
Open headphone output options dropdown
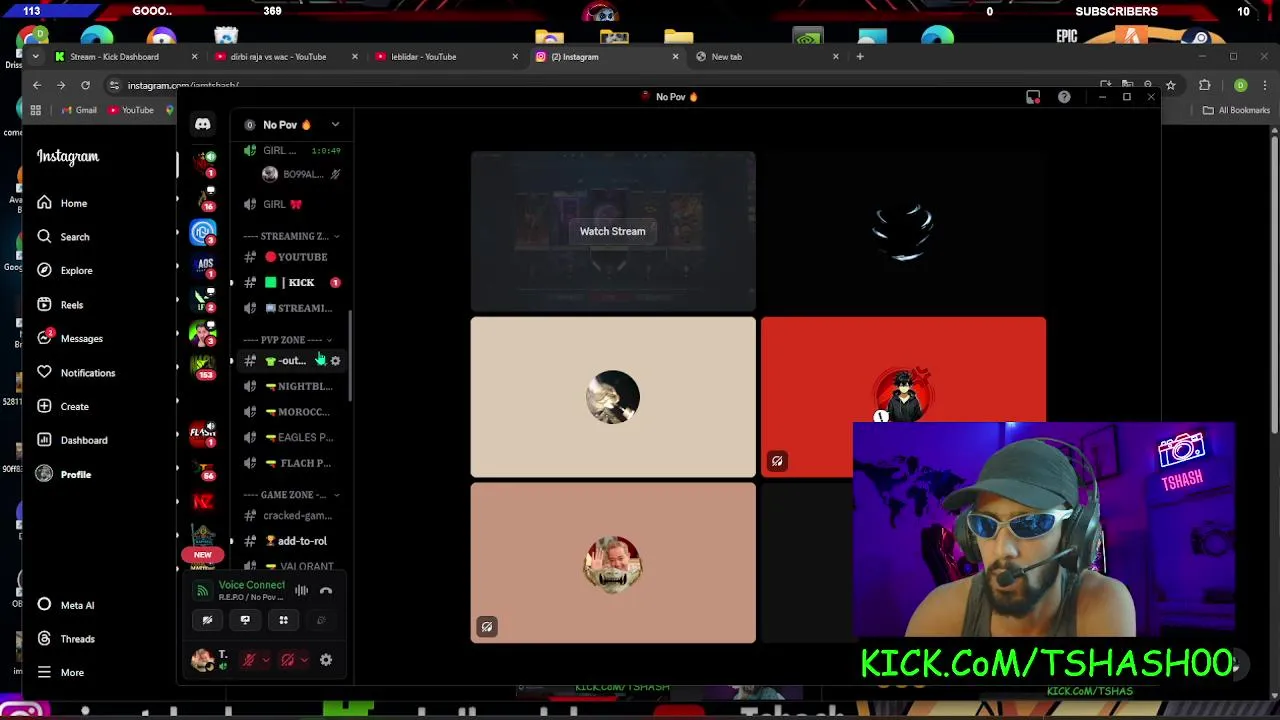click(x=304, y=660)
